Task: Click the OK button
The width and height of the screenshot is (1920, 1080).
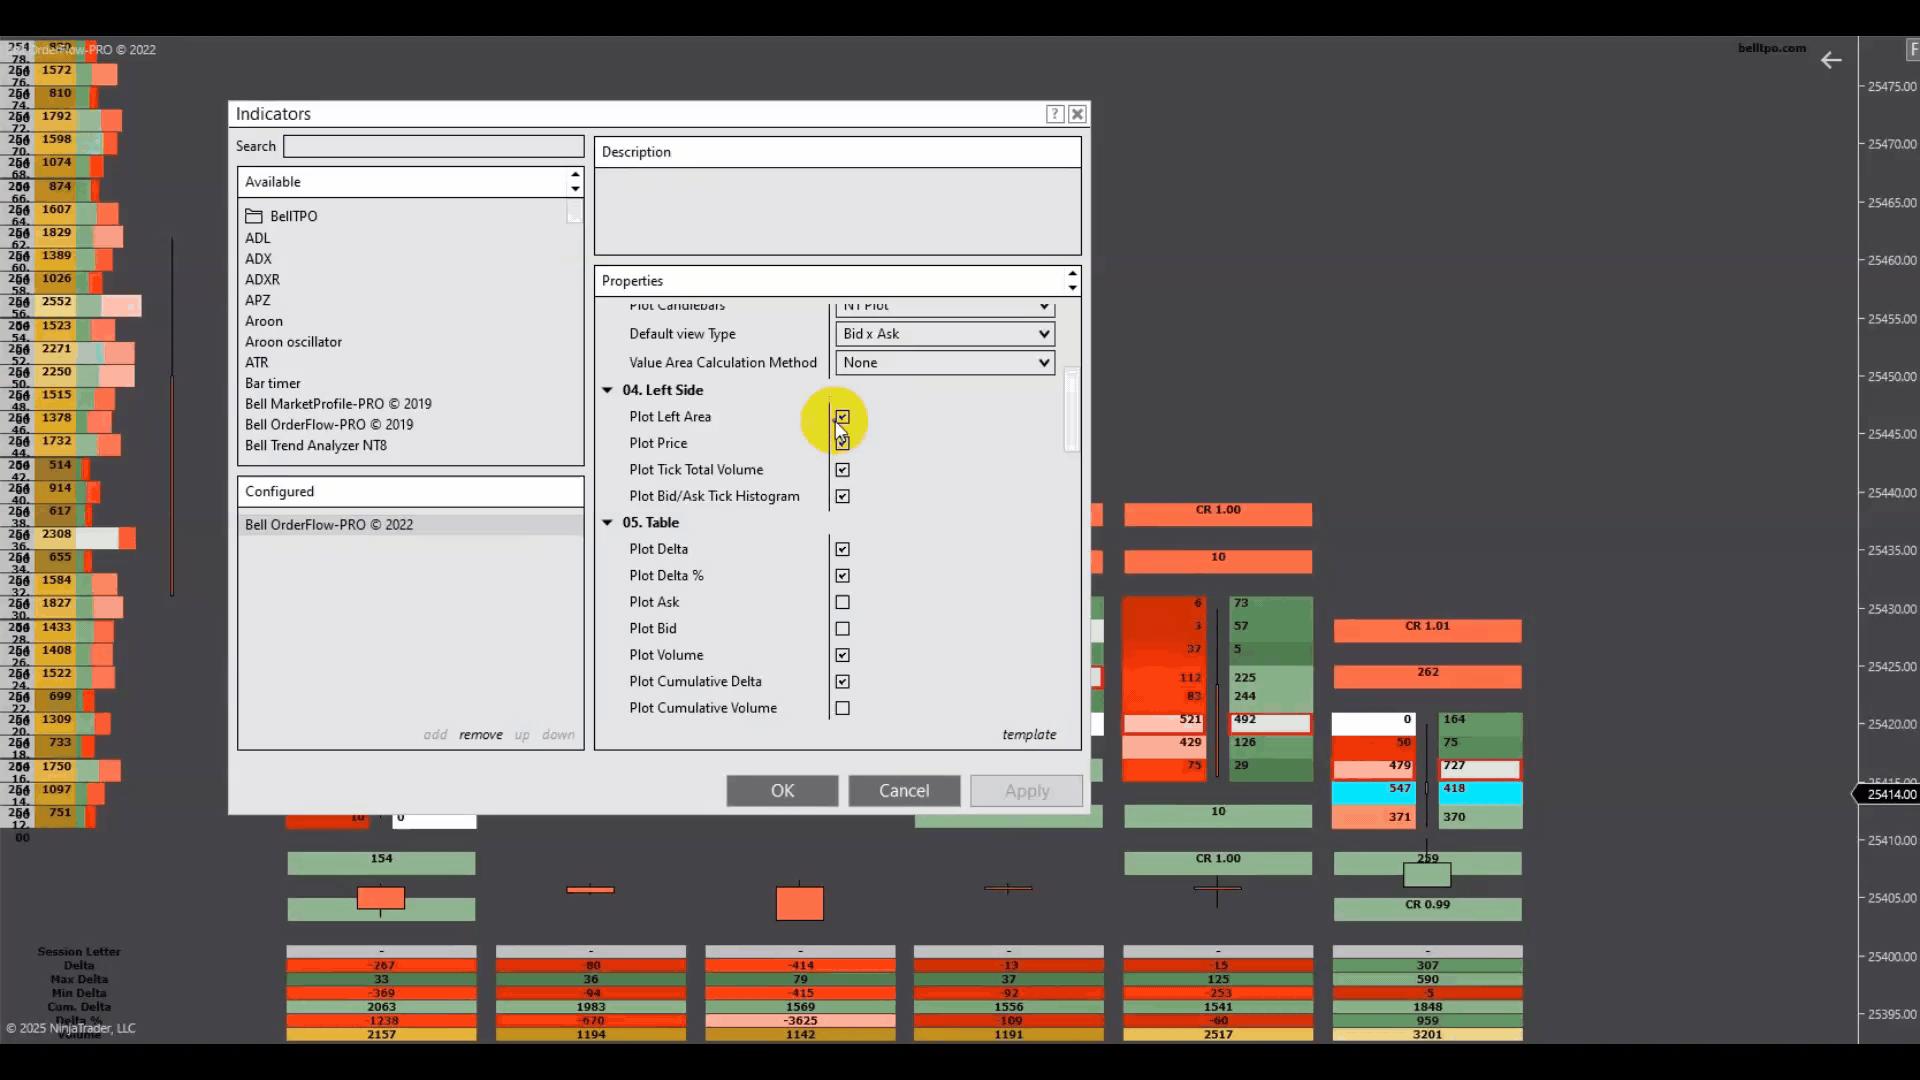Action: tap(782, 790)
